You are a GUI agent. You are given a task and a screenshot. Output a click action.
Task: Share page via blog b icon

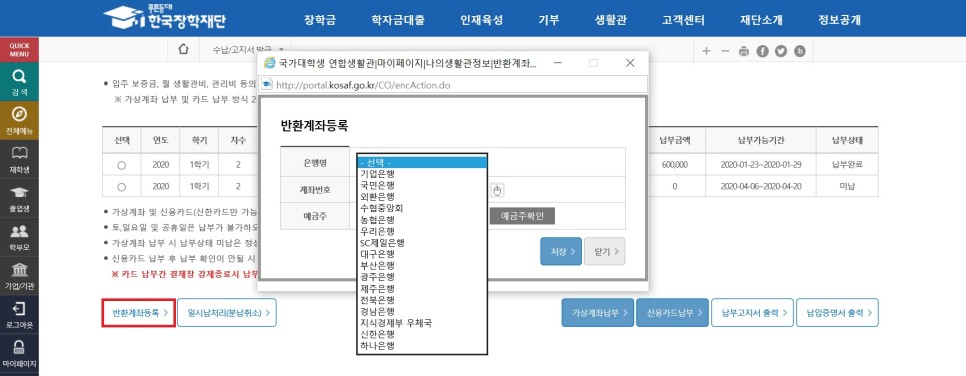800,51
